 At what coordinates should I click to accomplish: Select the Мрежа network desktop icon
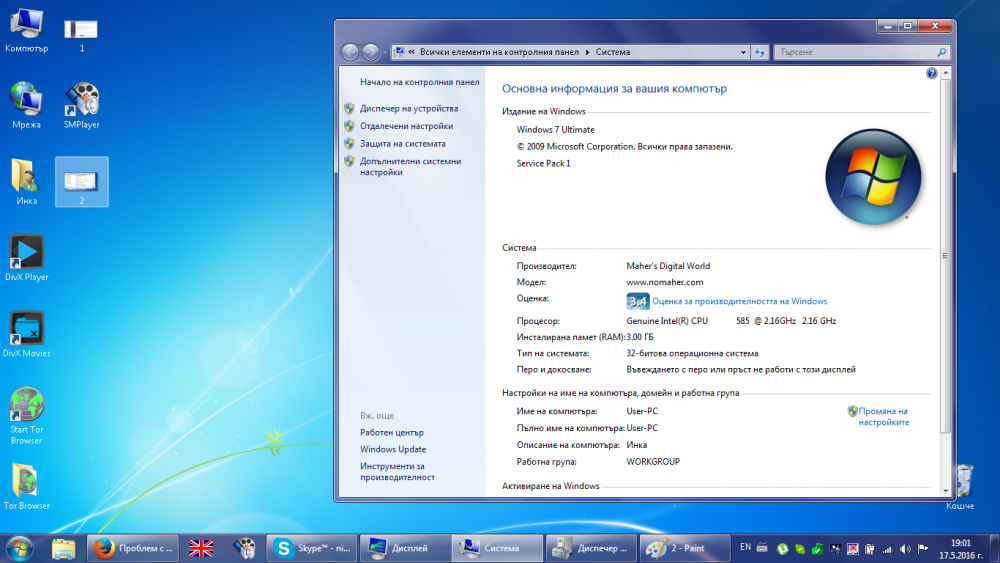26,106
